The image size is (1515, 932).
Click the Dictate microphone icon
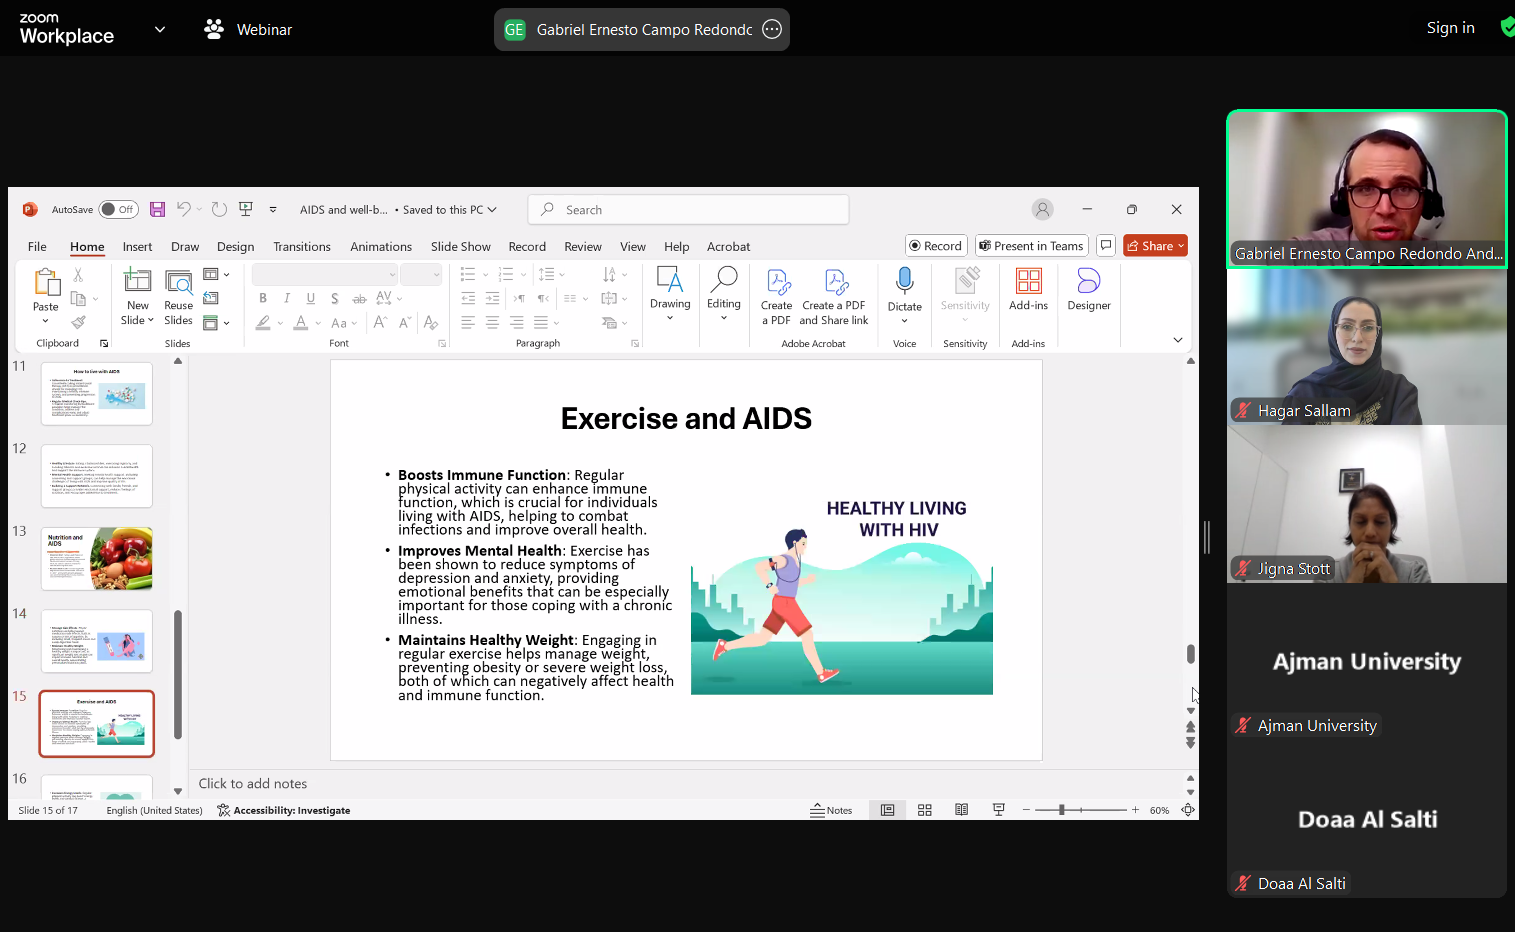pyautogui.click(x=904, y=281)
